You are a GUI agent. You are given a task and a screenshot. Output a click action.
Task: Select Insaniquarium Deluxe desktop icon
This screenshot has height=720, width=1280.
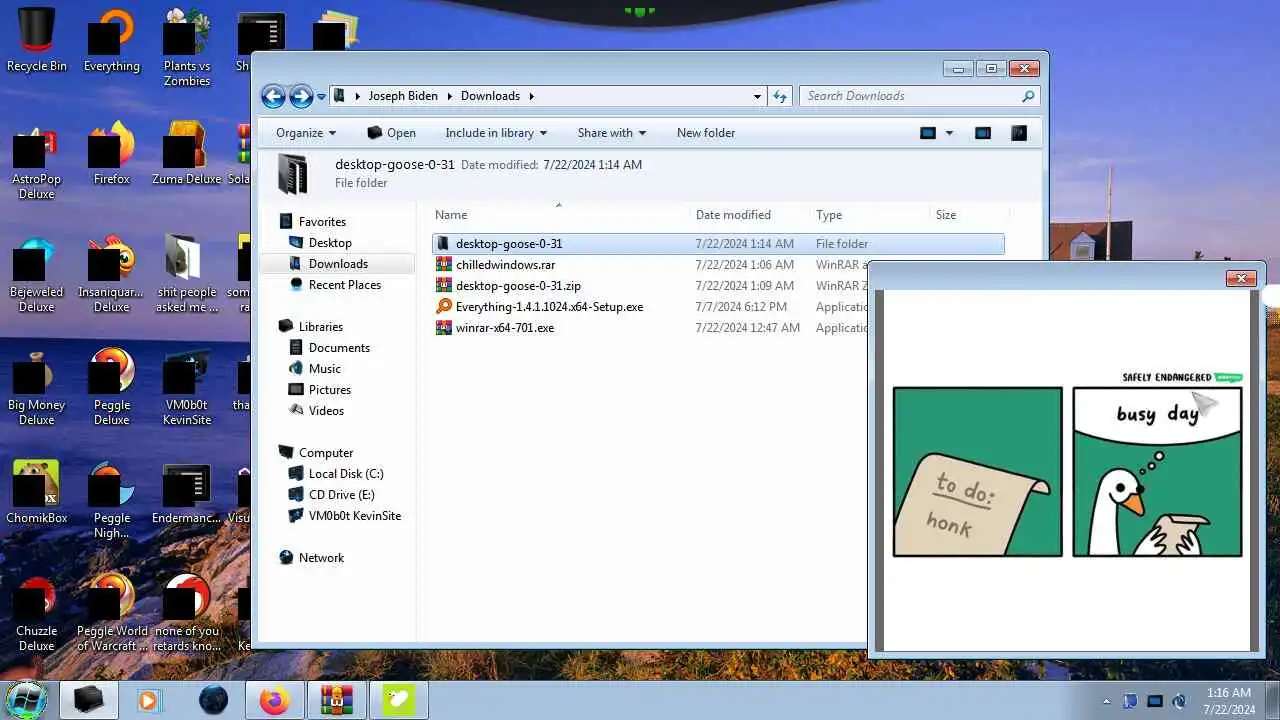click(112, 273)
